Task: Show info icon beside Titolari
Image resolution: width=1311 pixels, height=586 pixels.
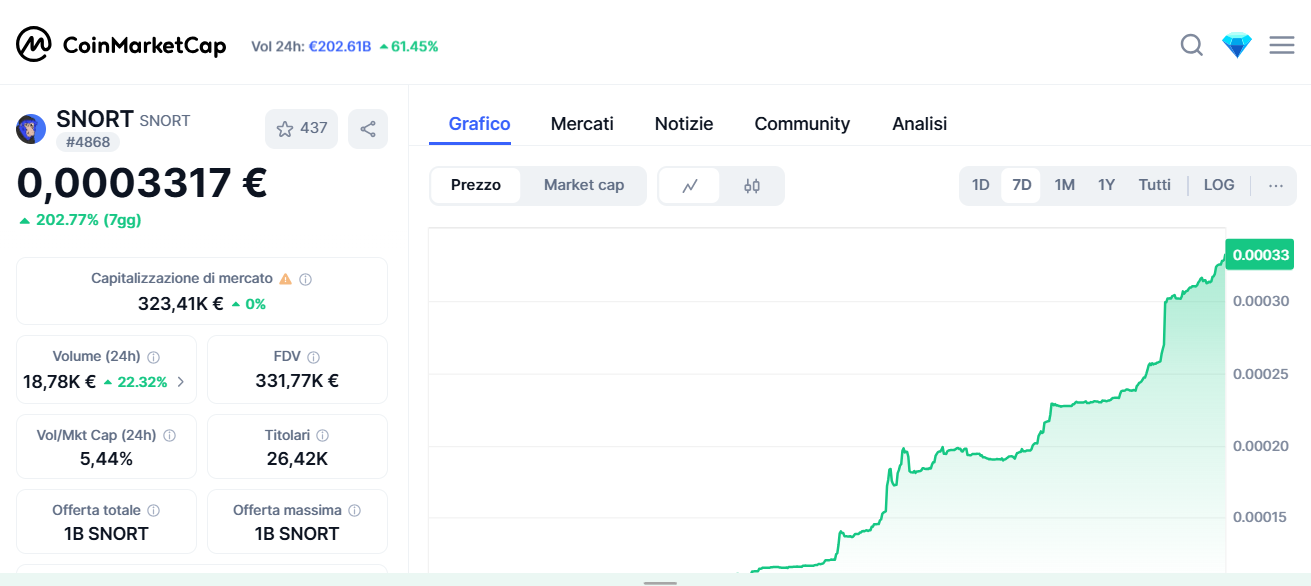Action: [x=322, y=436]
